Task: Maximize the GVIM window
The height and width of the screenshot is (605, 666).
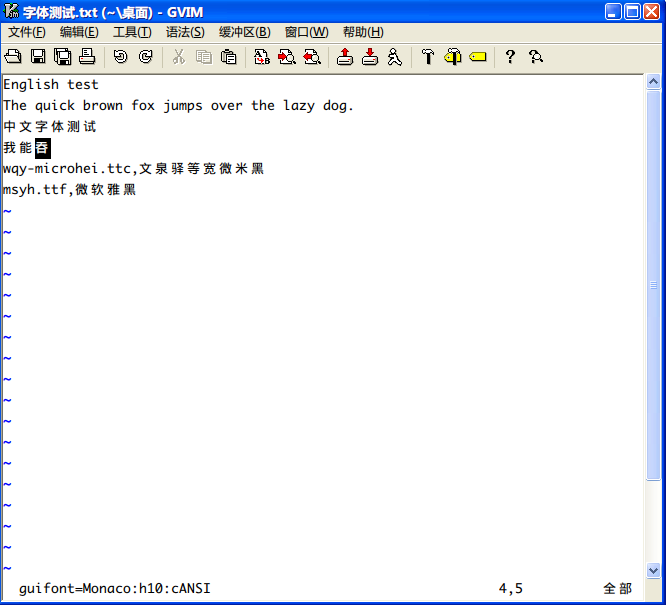Action: point(632,11)
